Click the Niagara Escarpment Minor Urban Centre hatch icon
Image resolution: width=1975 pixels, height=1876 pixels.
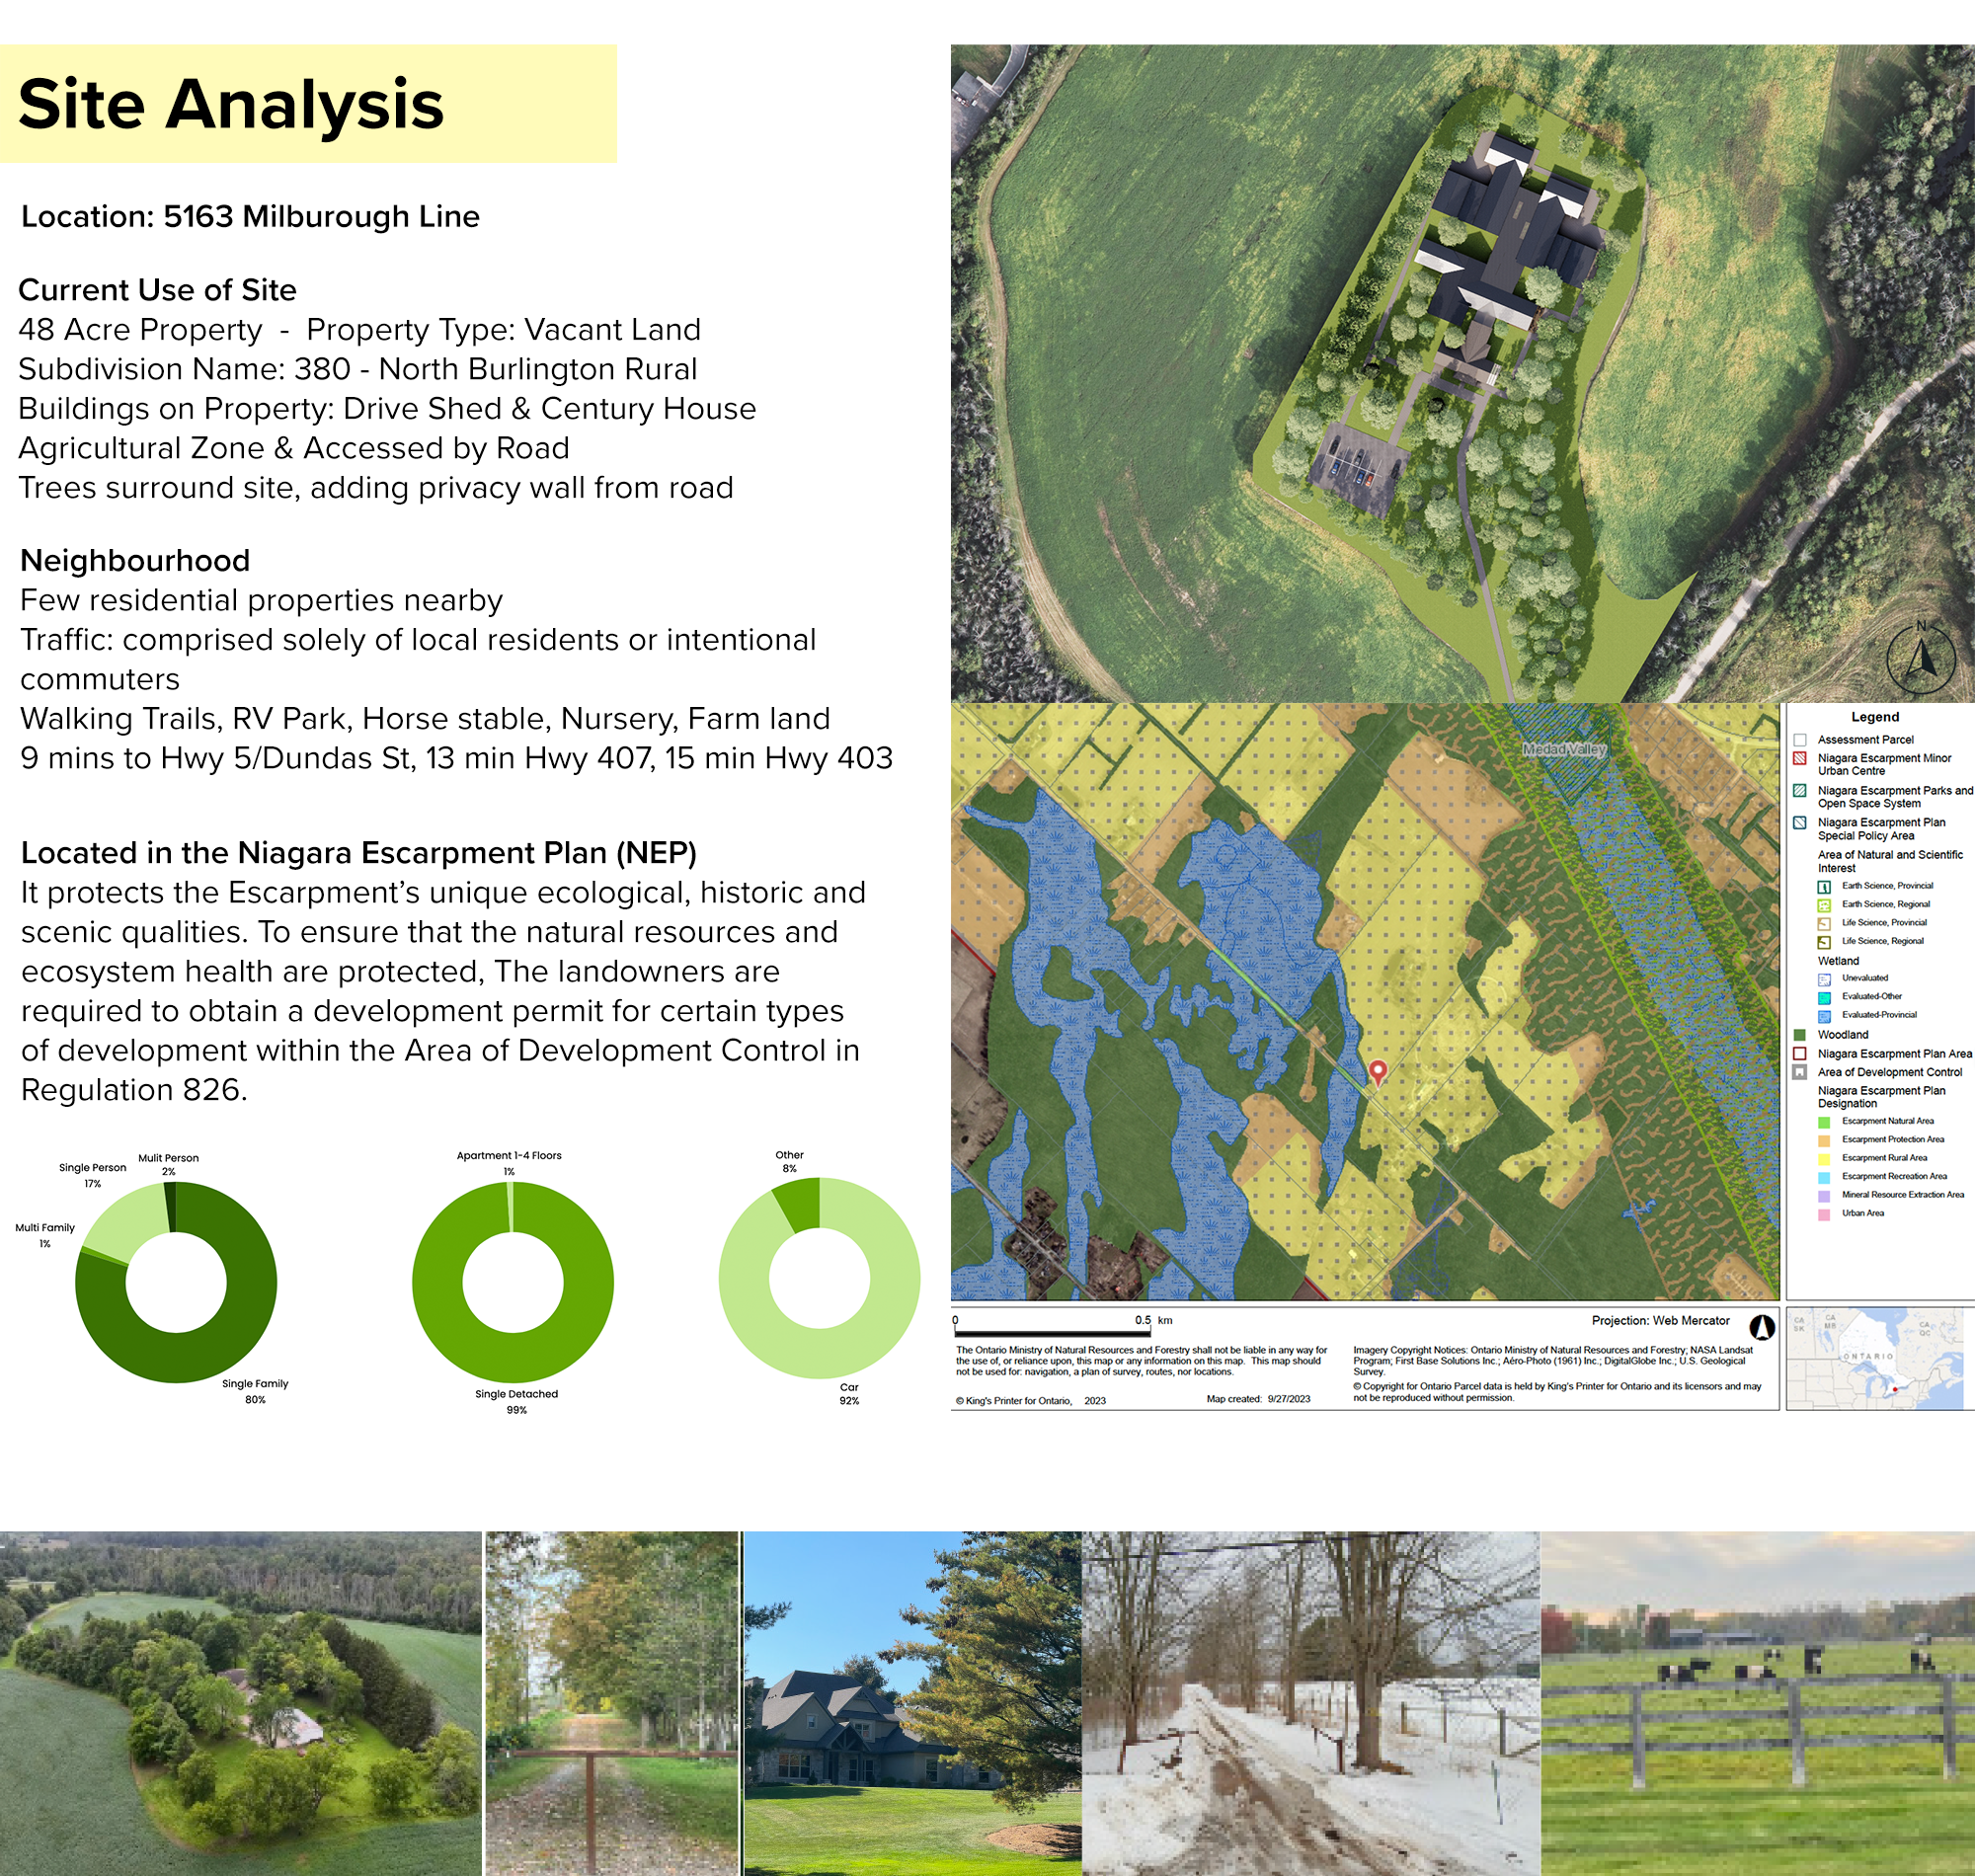point(1799,759)
